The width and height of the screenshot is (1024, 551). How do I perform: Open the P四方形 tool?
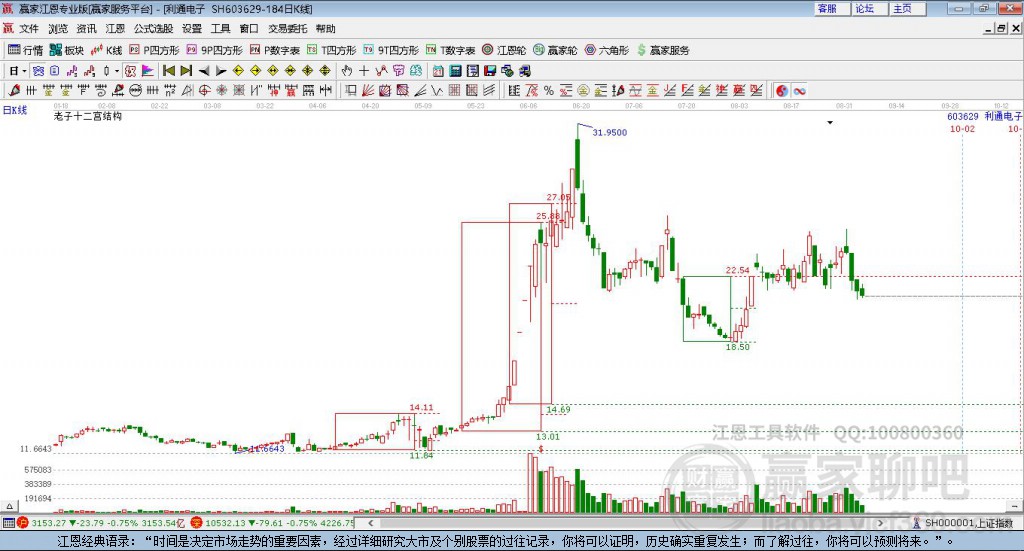coord(154,50)
